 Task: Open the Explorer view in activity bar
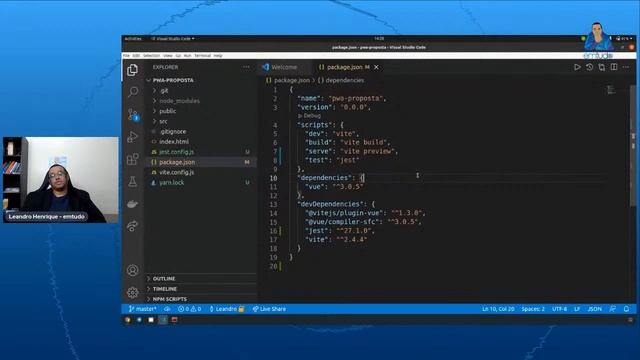[132, 70]
